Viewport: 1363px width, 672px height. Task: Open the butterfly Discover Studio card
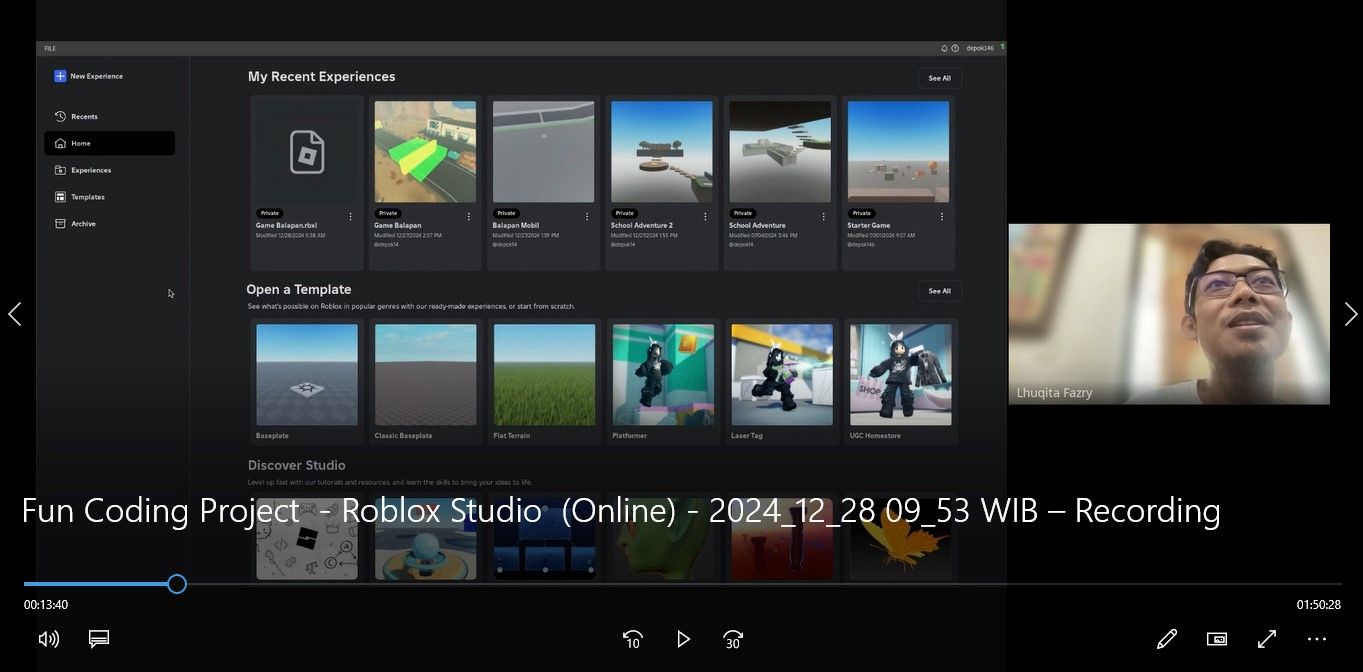(900, 539)
